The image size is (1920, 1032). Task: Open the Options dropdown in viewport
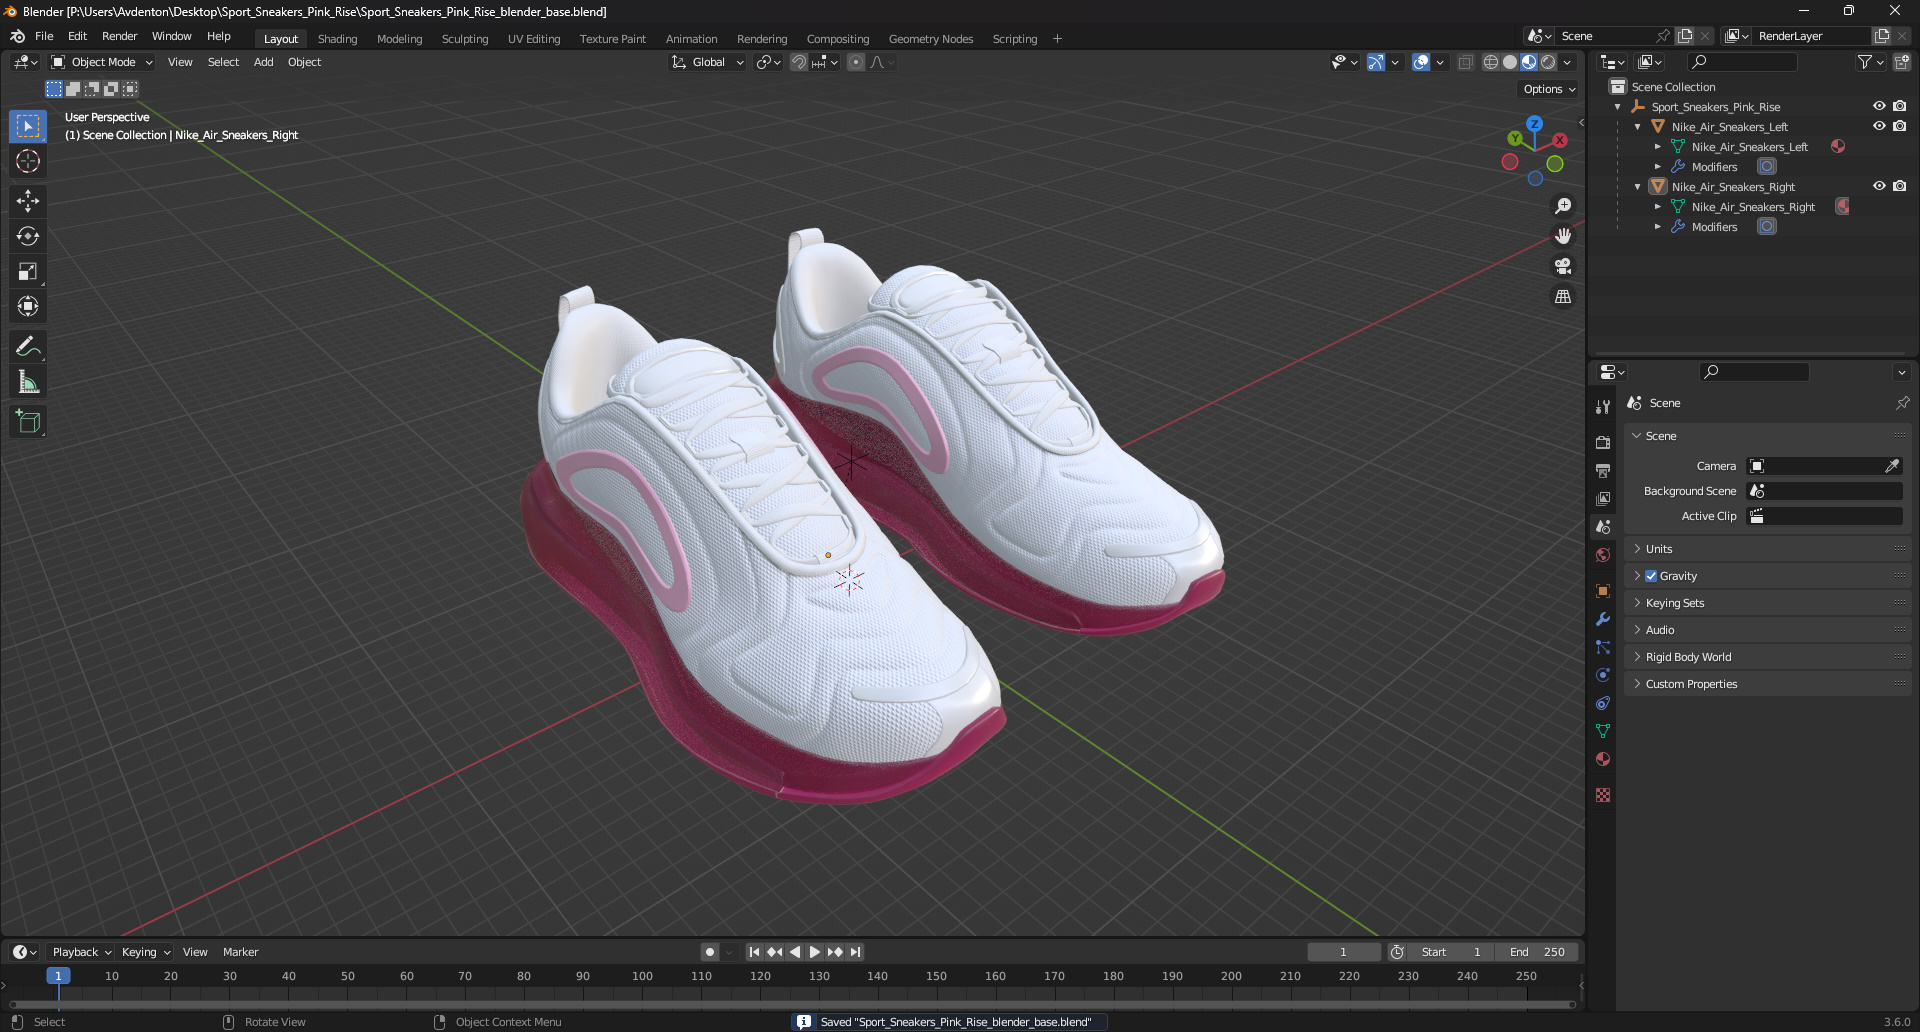point(1549,89)
